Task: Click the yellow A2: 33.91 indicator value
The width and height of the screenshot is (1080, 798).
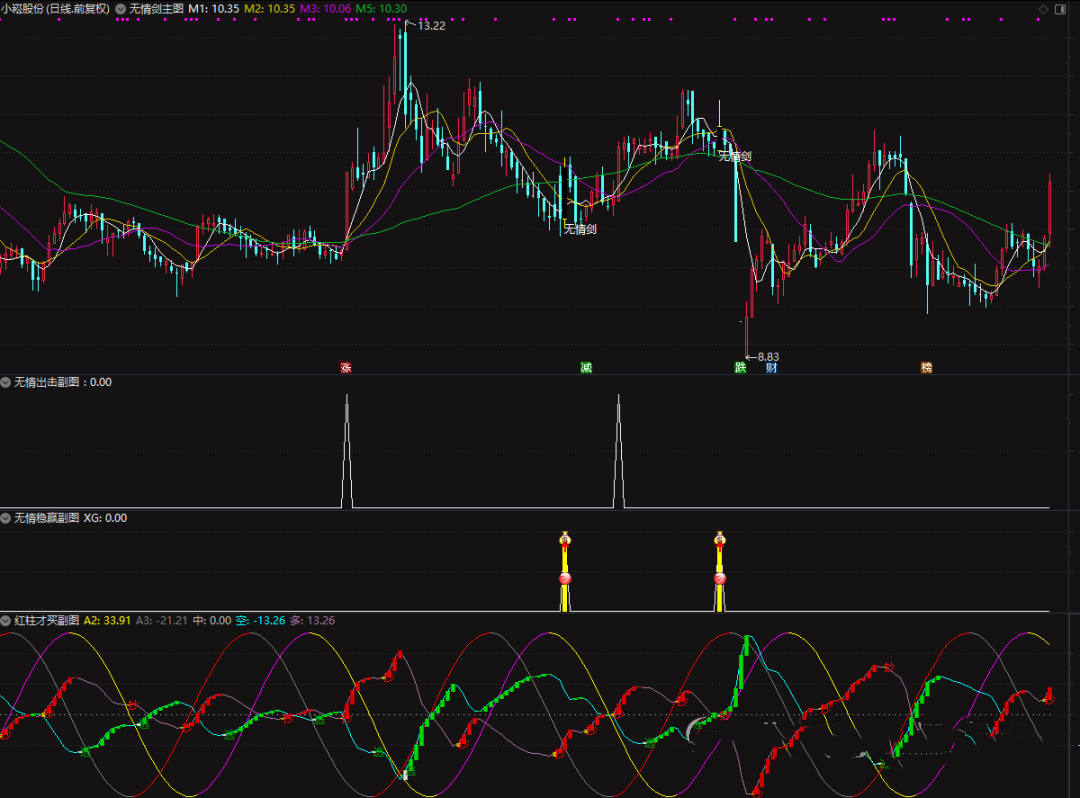Action: [107, 620]
